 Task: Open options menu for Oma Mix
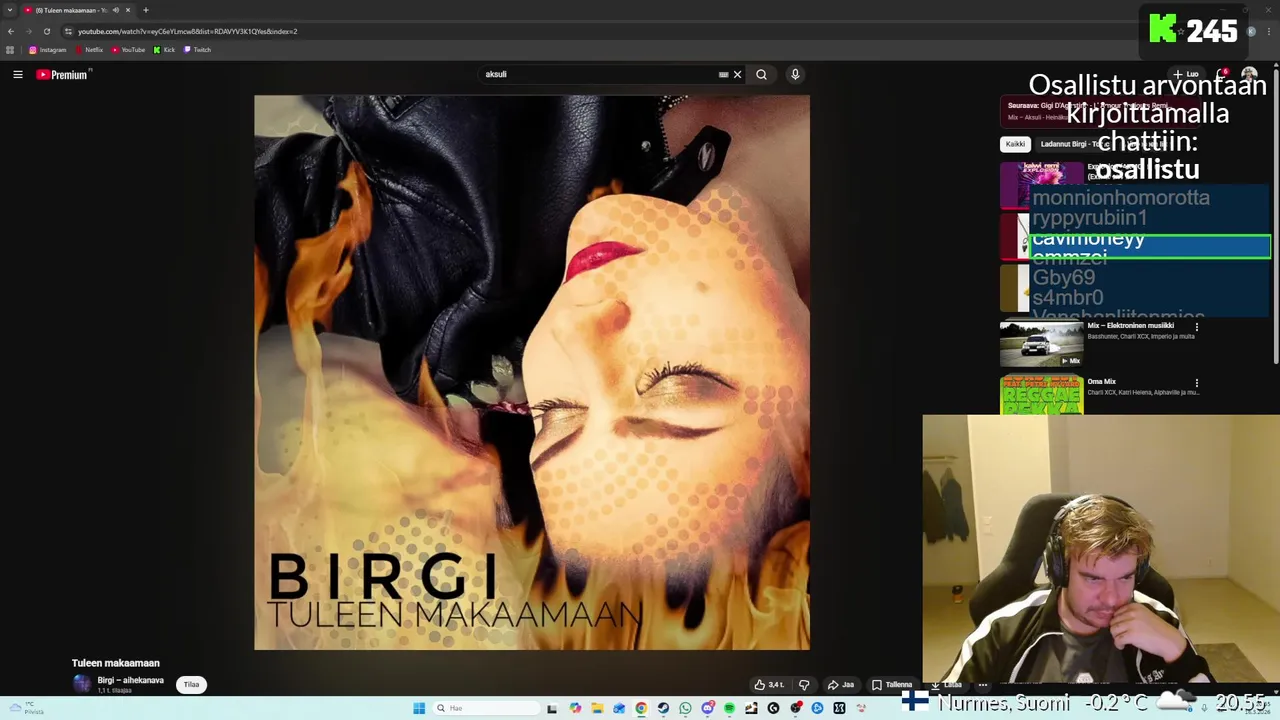pos(1196,383)
